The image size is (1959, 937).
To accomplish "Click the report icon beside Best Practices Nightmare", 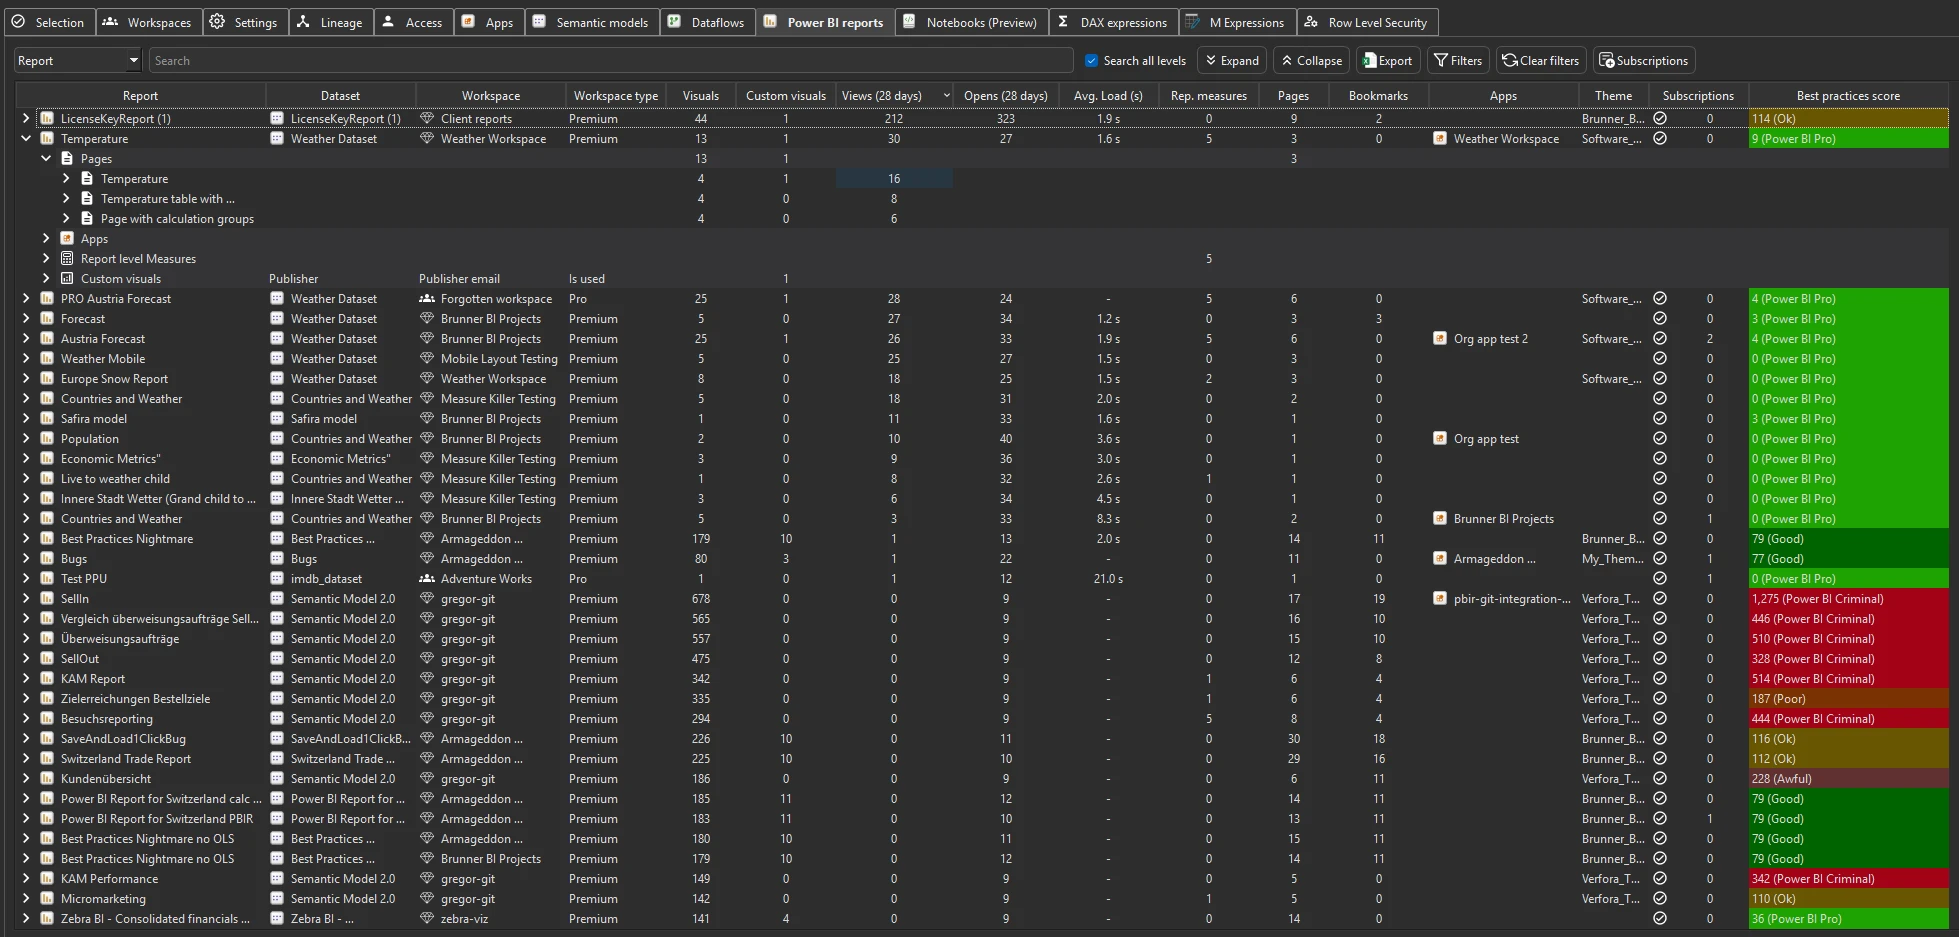I will (46, 538).
